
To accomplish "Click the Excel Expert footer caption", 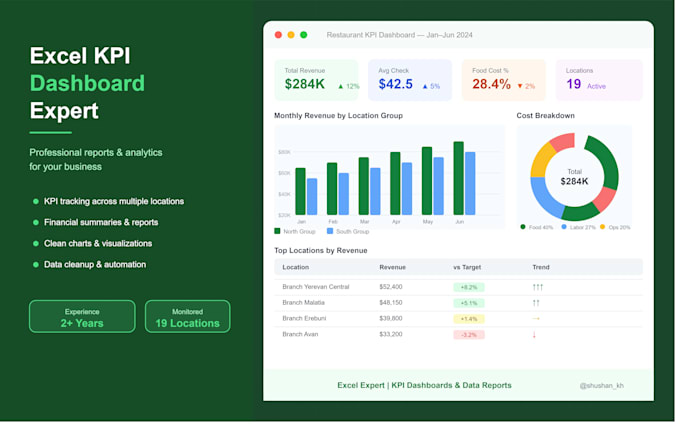I will pyautogui.click(x=424, y=385).
